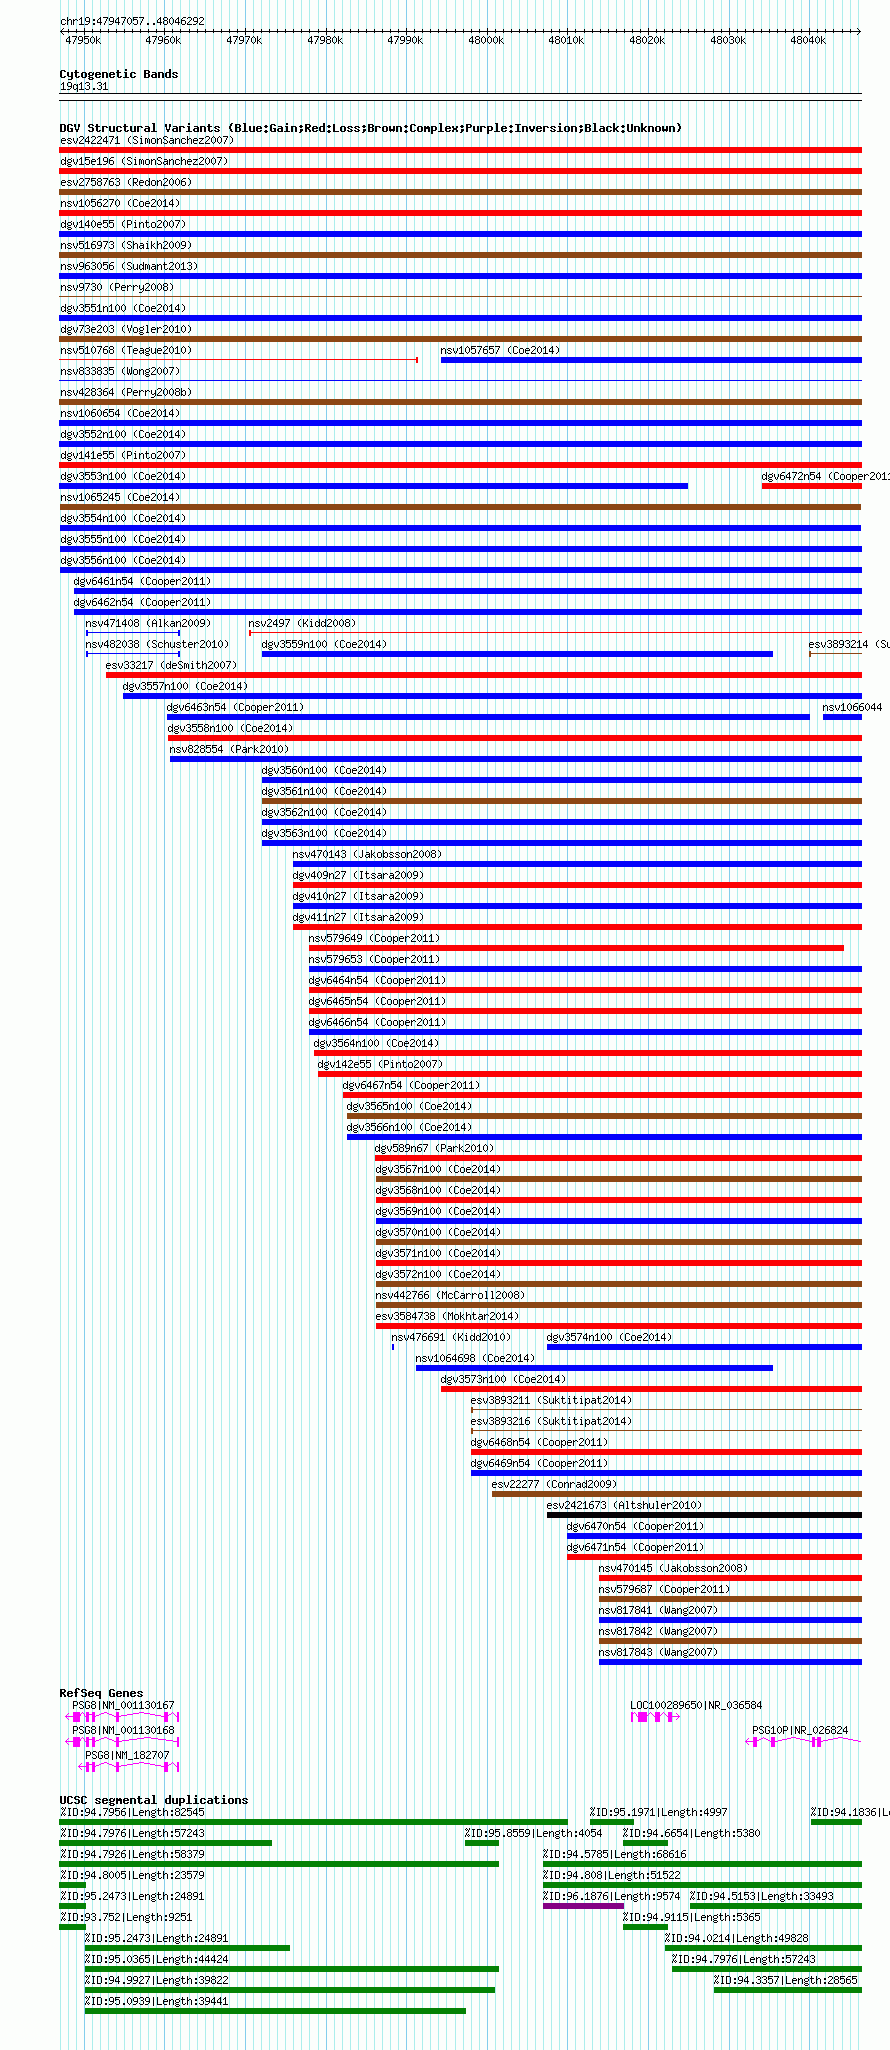
Task: Select the dgv6470n54 (Cooper2011) label
Action: coord(635,1526)
